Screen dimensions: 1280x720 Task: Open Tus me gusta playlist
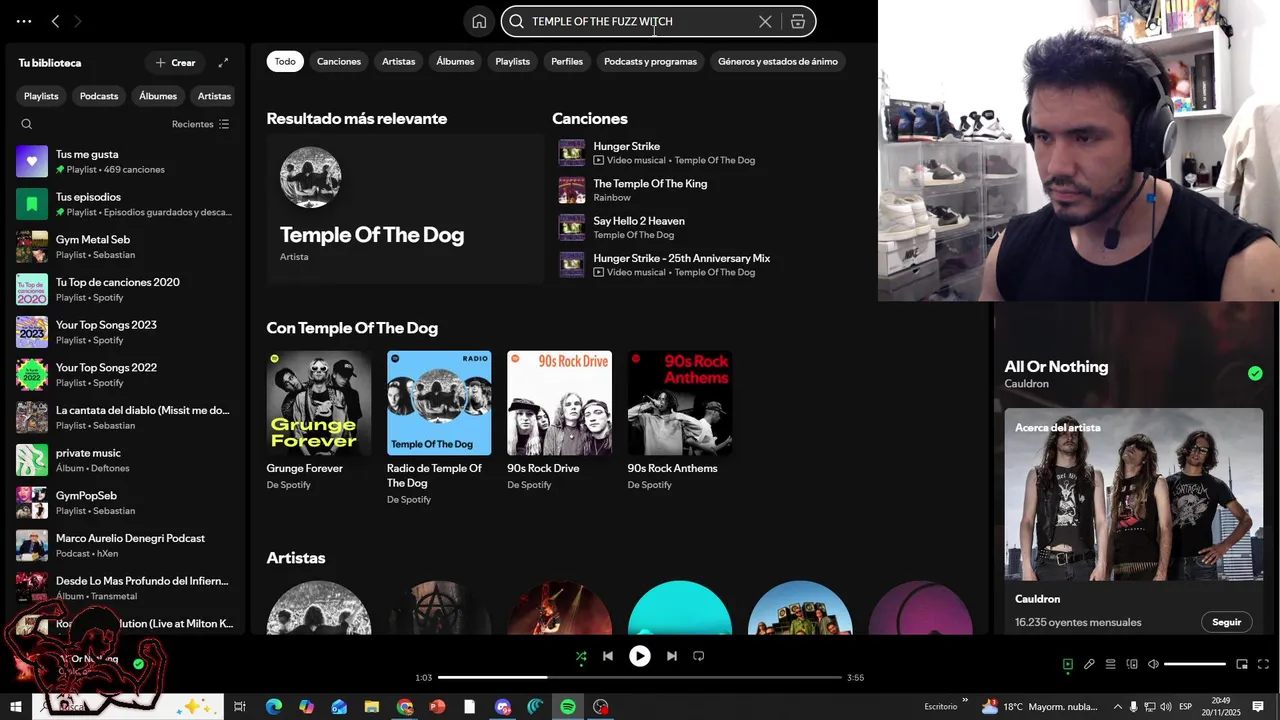click(x=124, y=161)
